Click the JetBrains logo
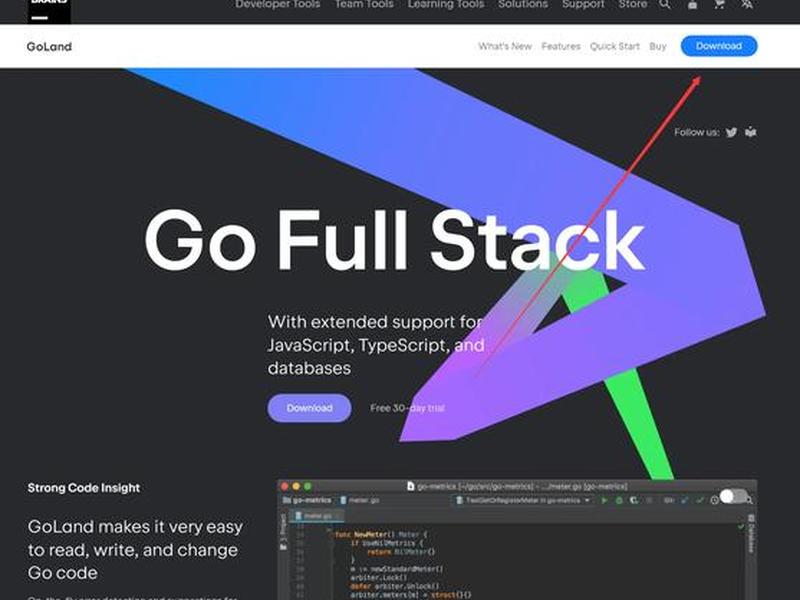This screenshot has height=600, width=800. click(49, 11)
